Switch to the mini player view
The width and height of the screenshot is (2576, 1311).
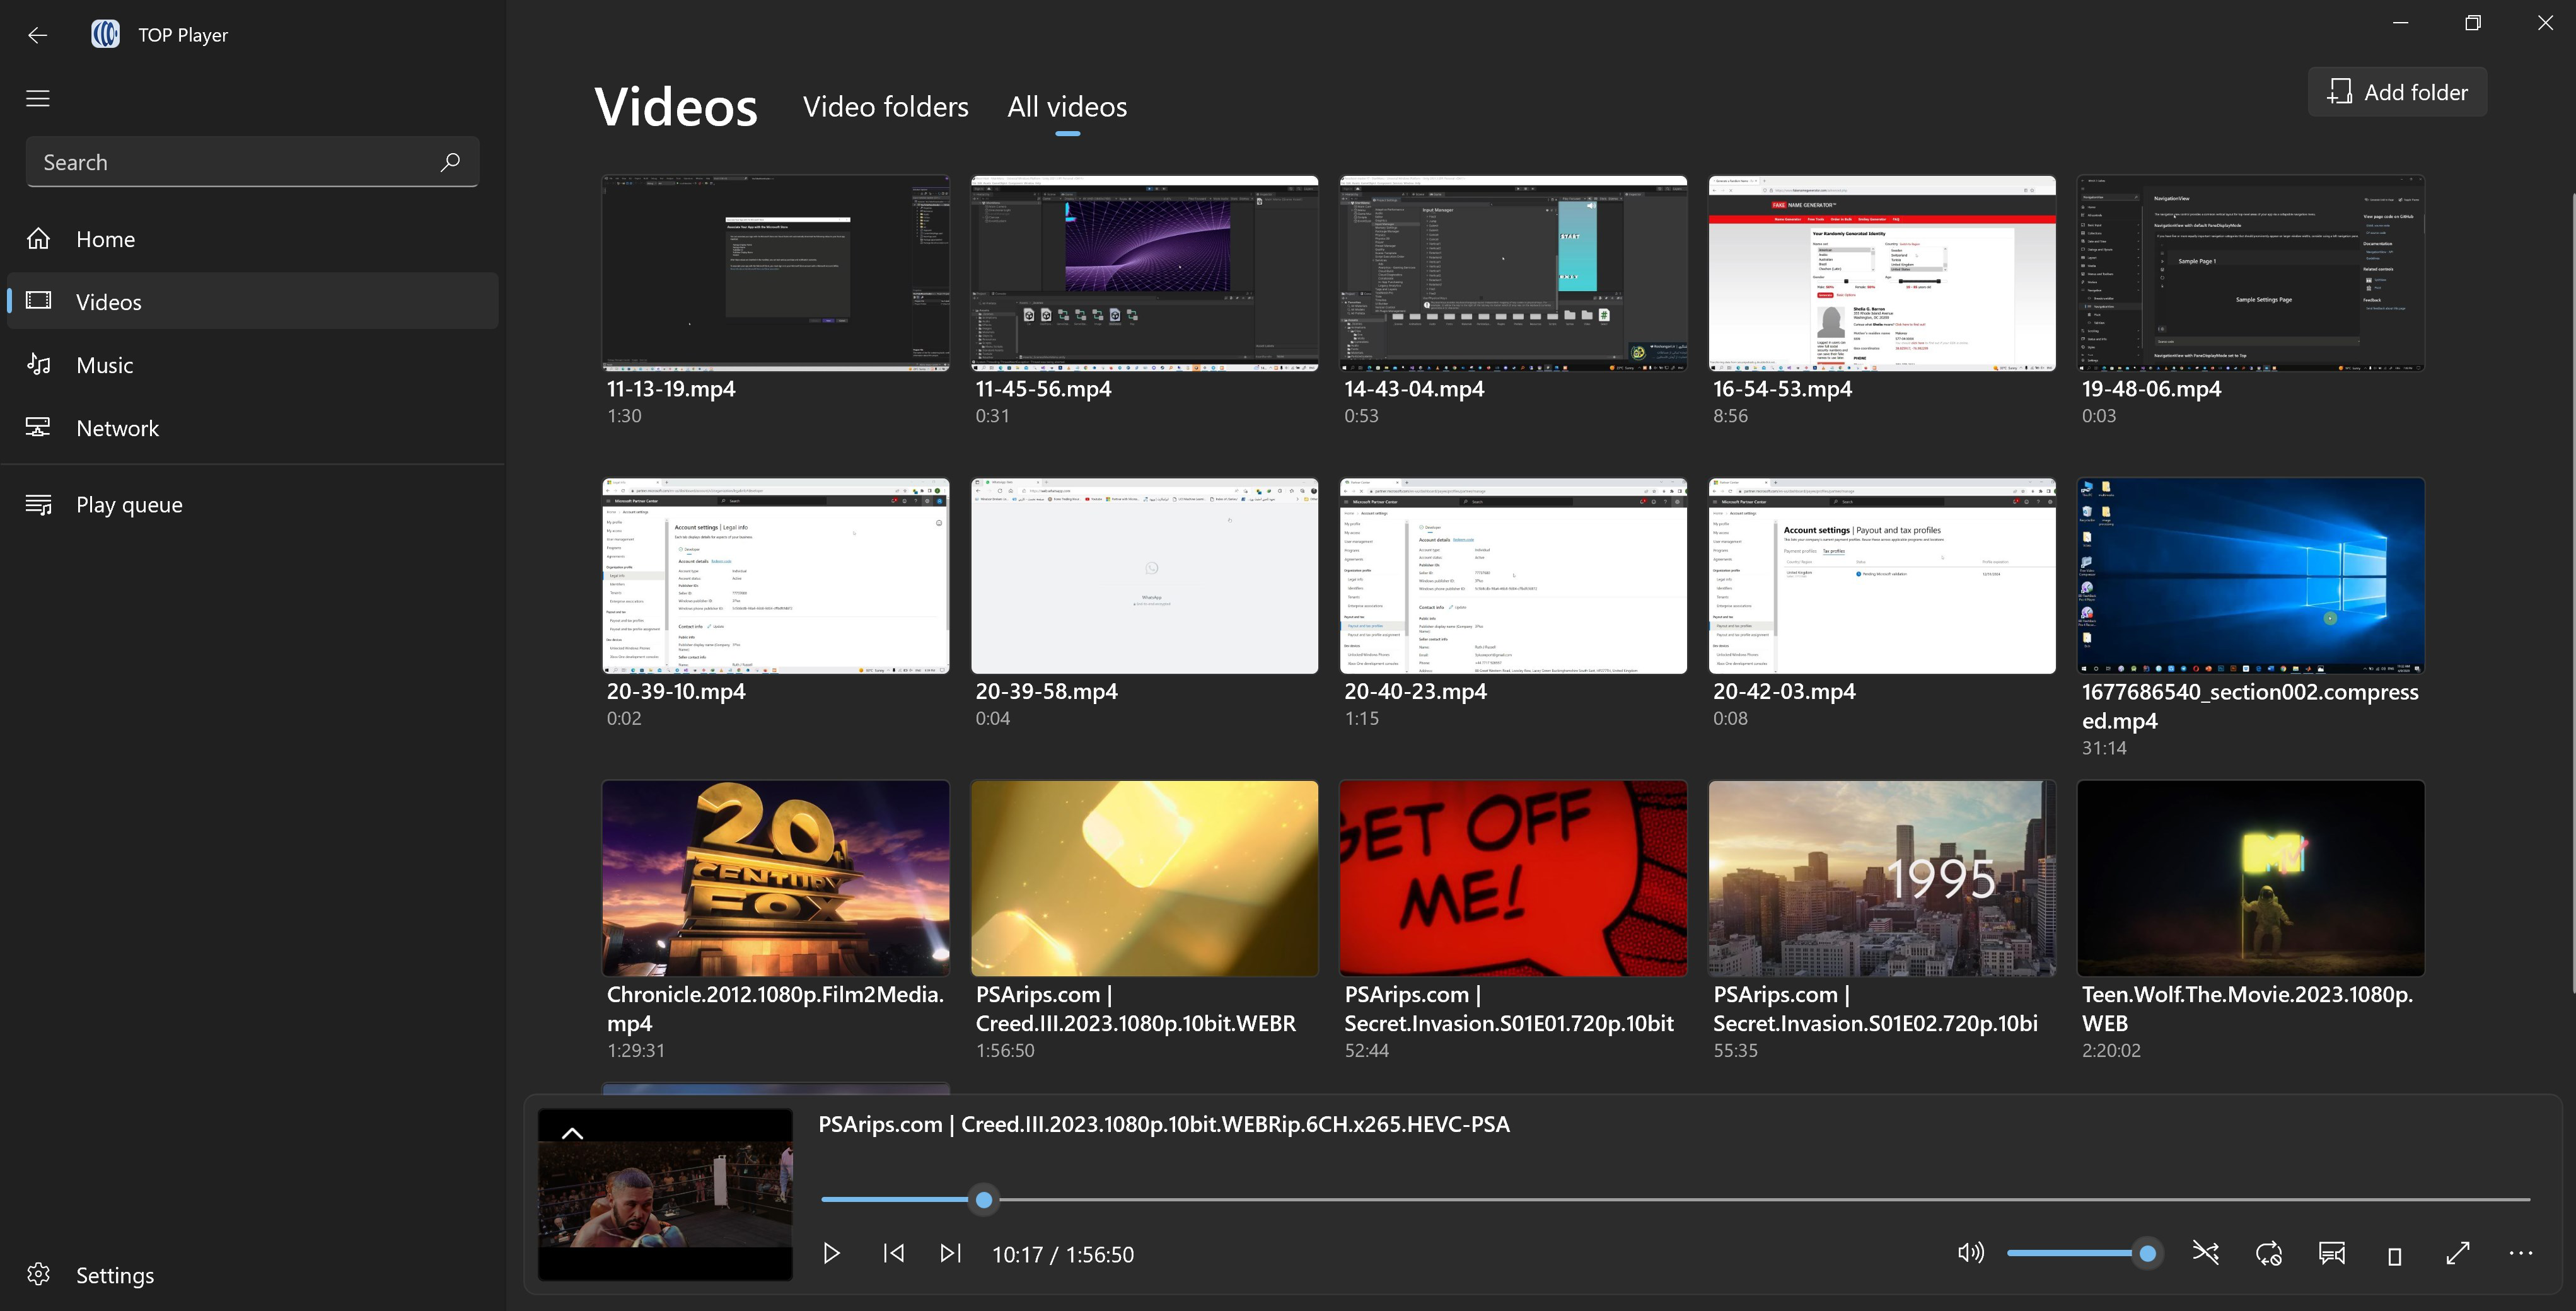pyautogui.click(x=2395, y=1255)
